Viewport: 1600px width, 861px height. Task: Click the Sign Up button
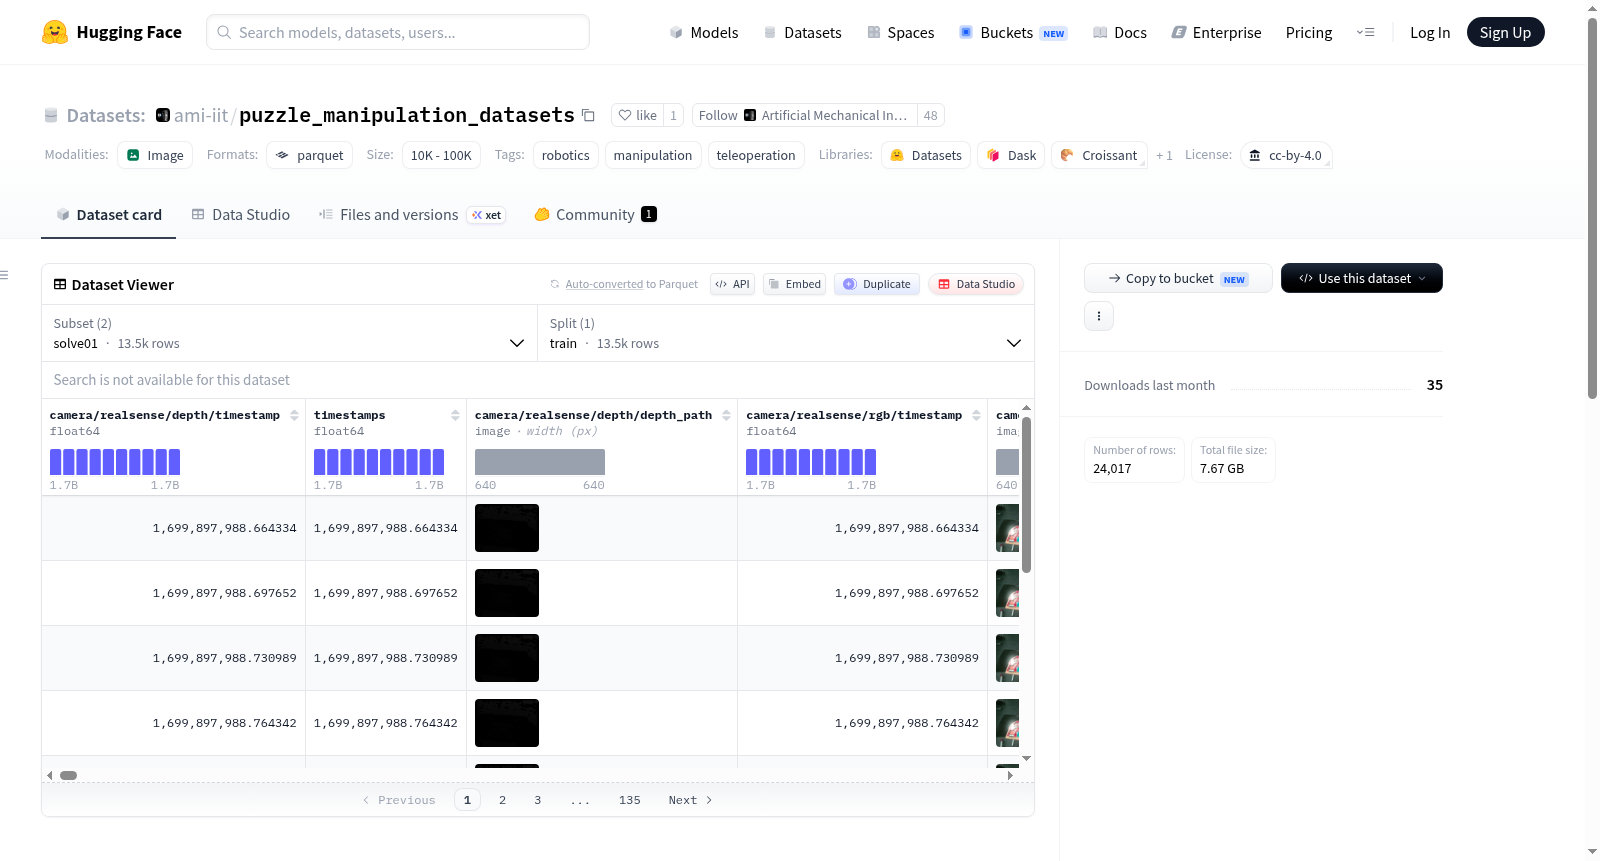tap(1505, 32)
